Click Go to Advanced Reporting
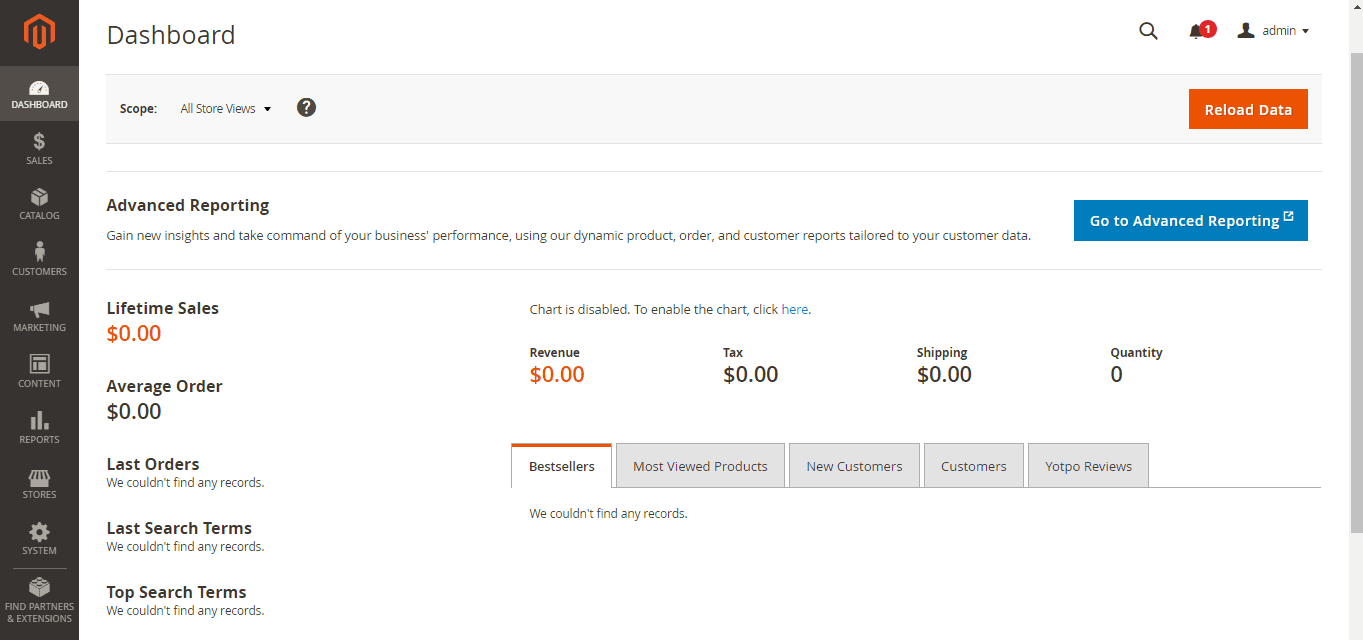Image resolution: width=1363 pixels, height=640 pixels. pyautogui.click(x=1190, y=220)
